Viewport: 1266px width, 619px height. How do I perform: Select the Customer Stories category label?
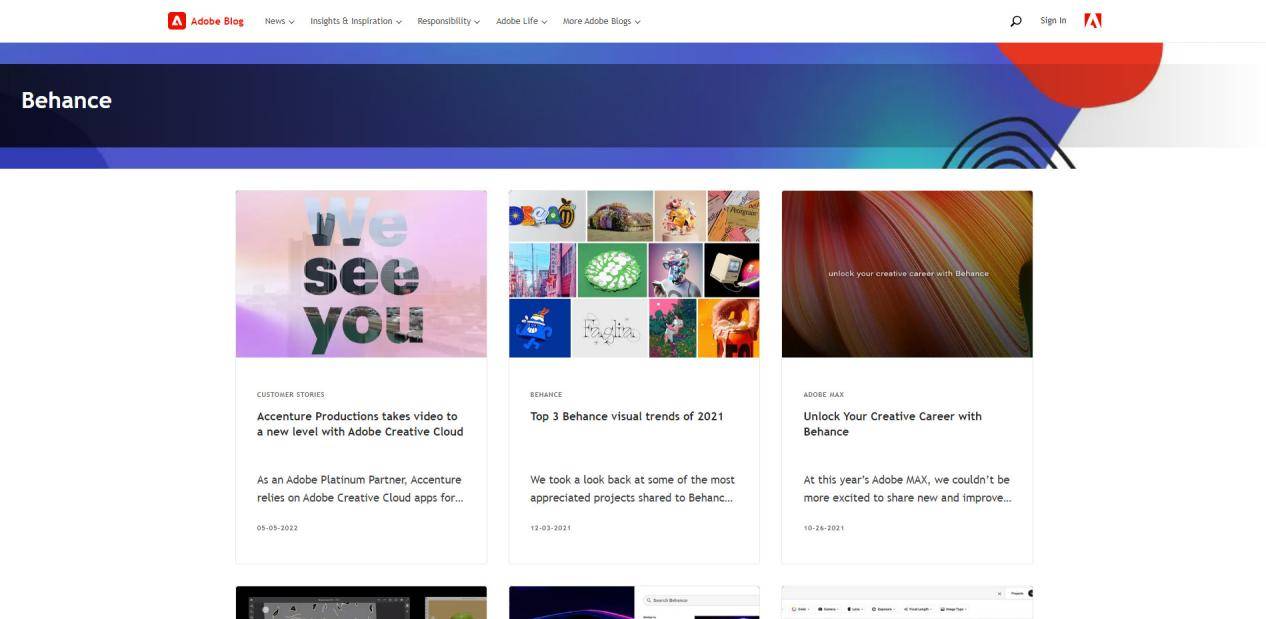coord(291,395)
